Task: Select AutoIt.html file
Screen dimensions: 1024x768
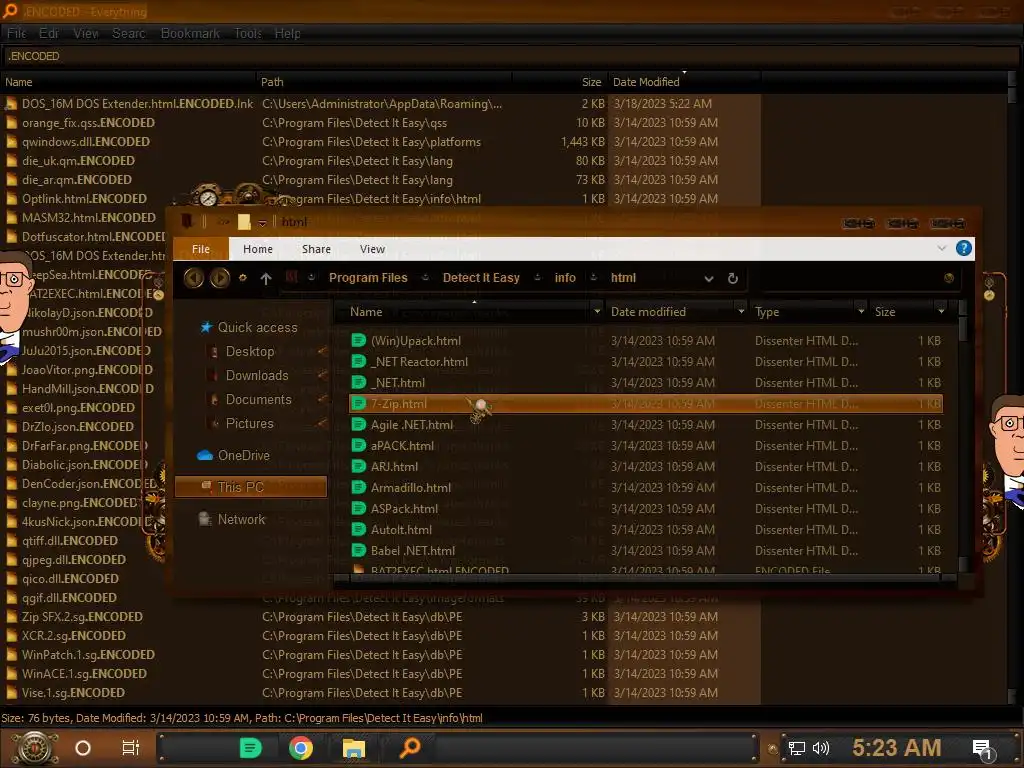Action: (401, 530)
